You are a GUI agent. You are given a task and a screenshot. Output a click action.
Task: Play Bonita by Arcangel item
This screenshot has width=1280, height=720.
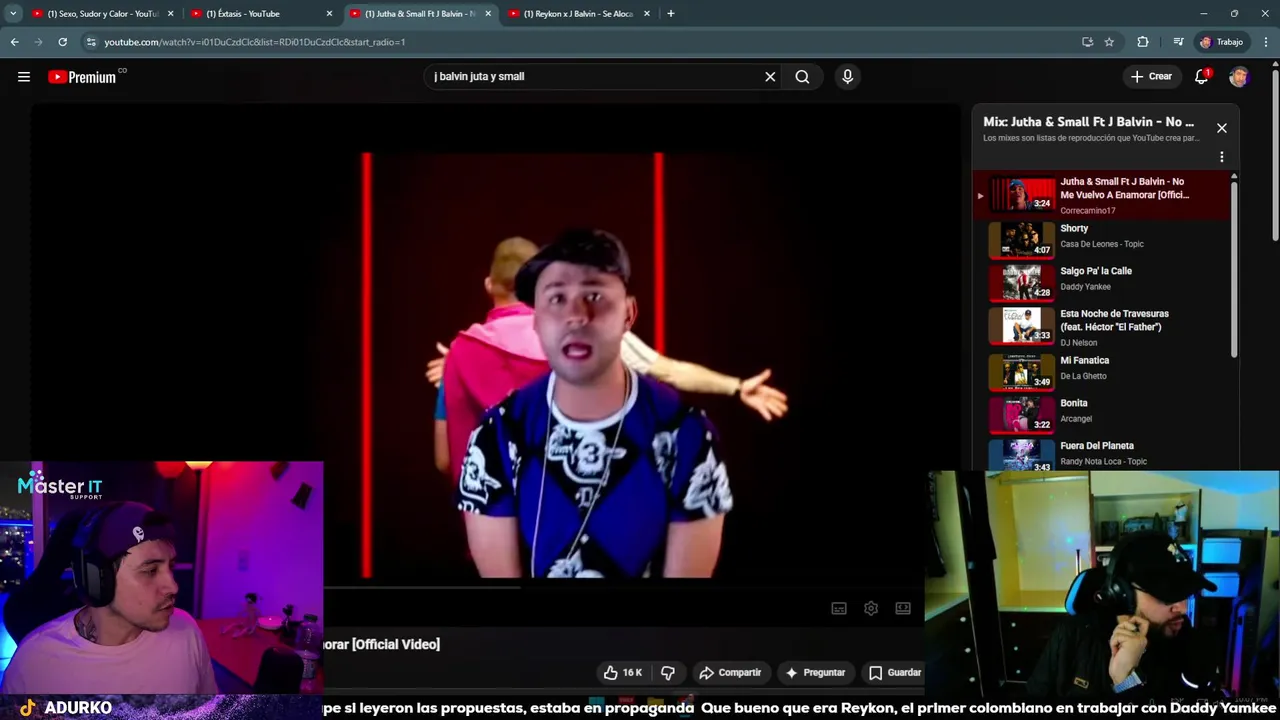pos(1103,414)
